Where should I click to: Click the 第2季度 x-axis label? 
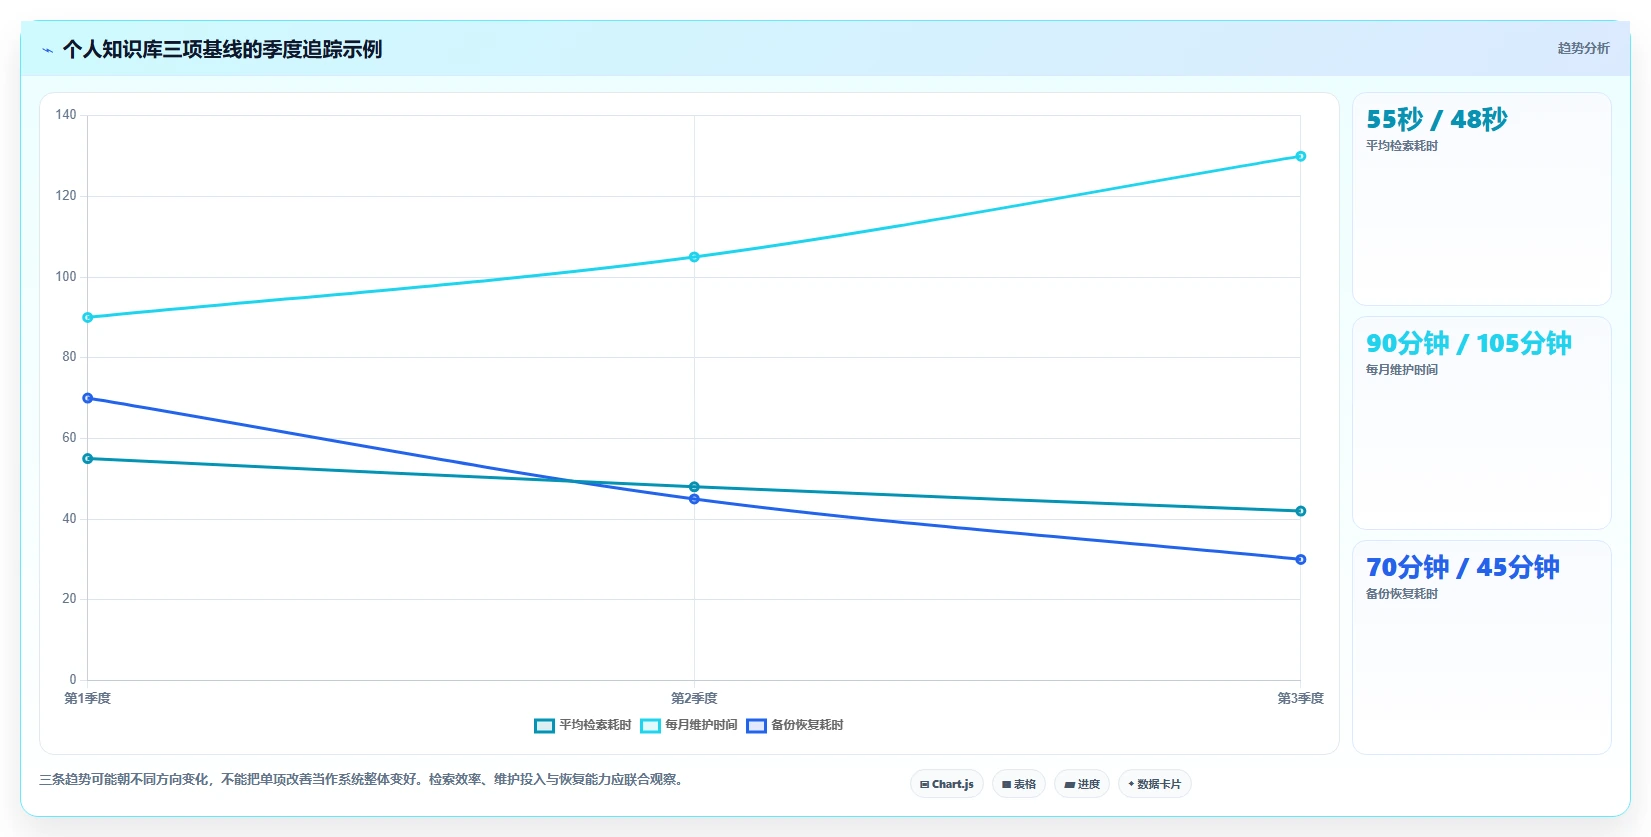pyautogui.click(x=694, y=698)
